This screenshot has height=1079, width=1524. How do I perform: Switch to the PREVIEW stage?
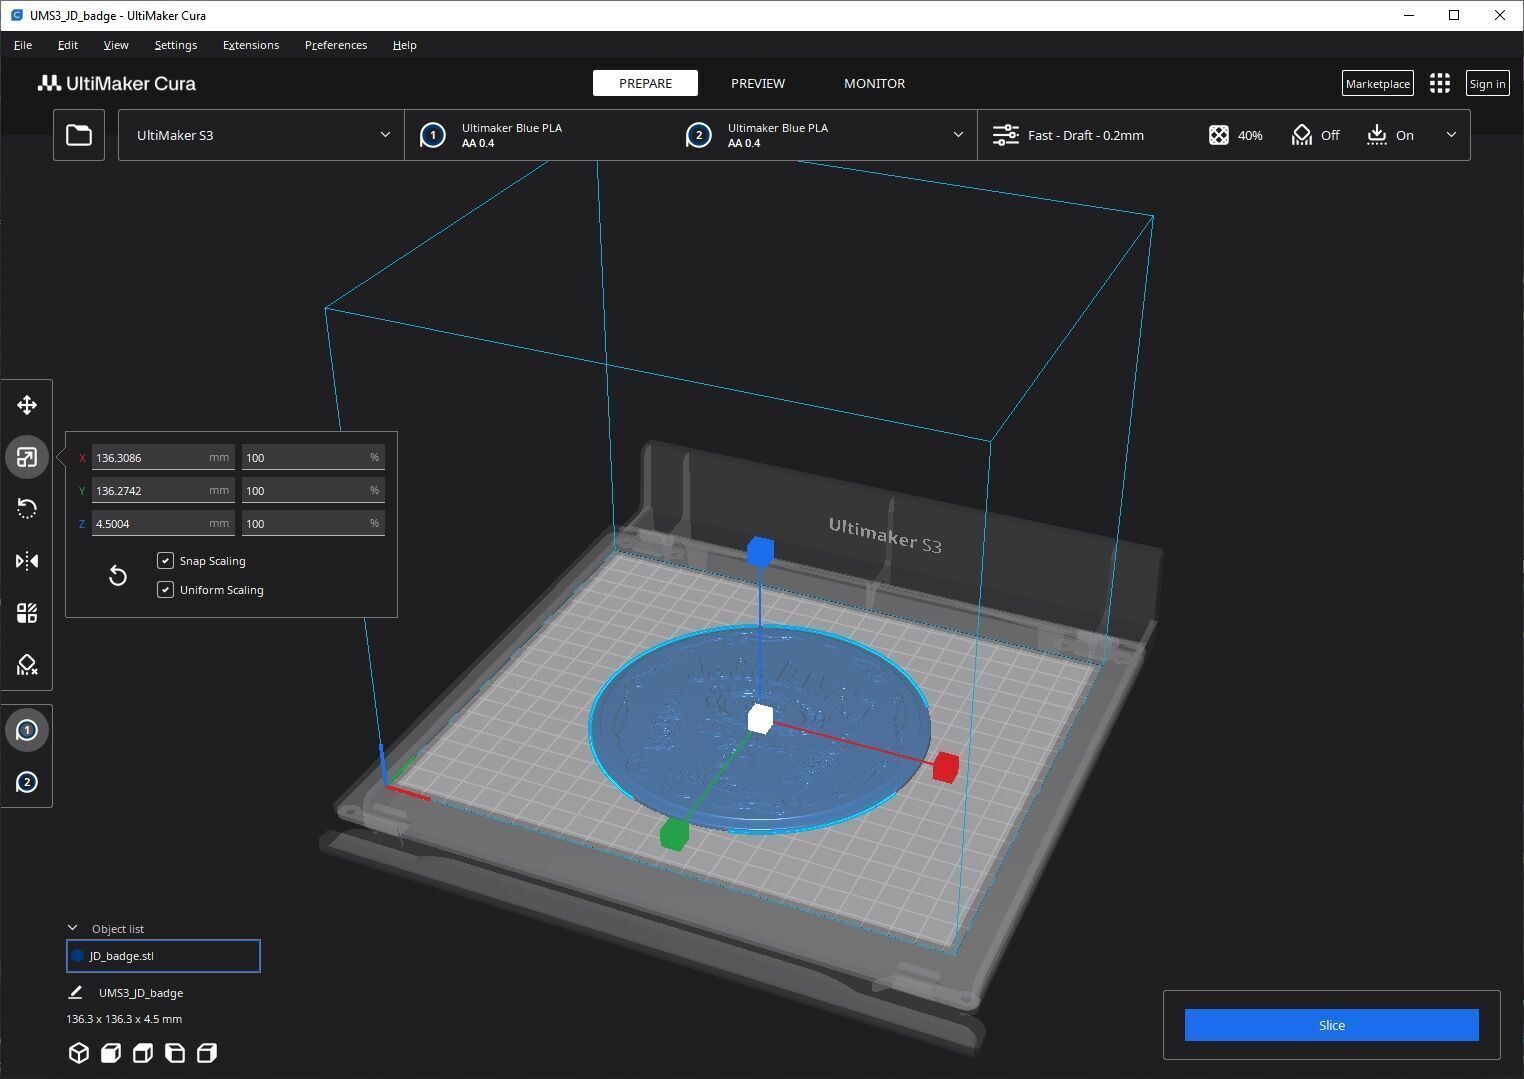(x=758, y=83)
